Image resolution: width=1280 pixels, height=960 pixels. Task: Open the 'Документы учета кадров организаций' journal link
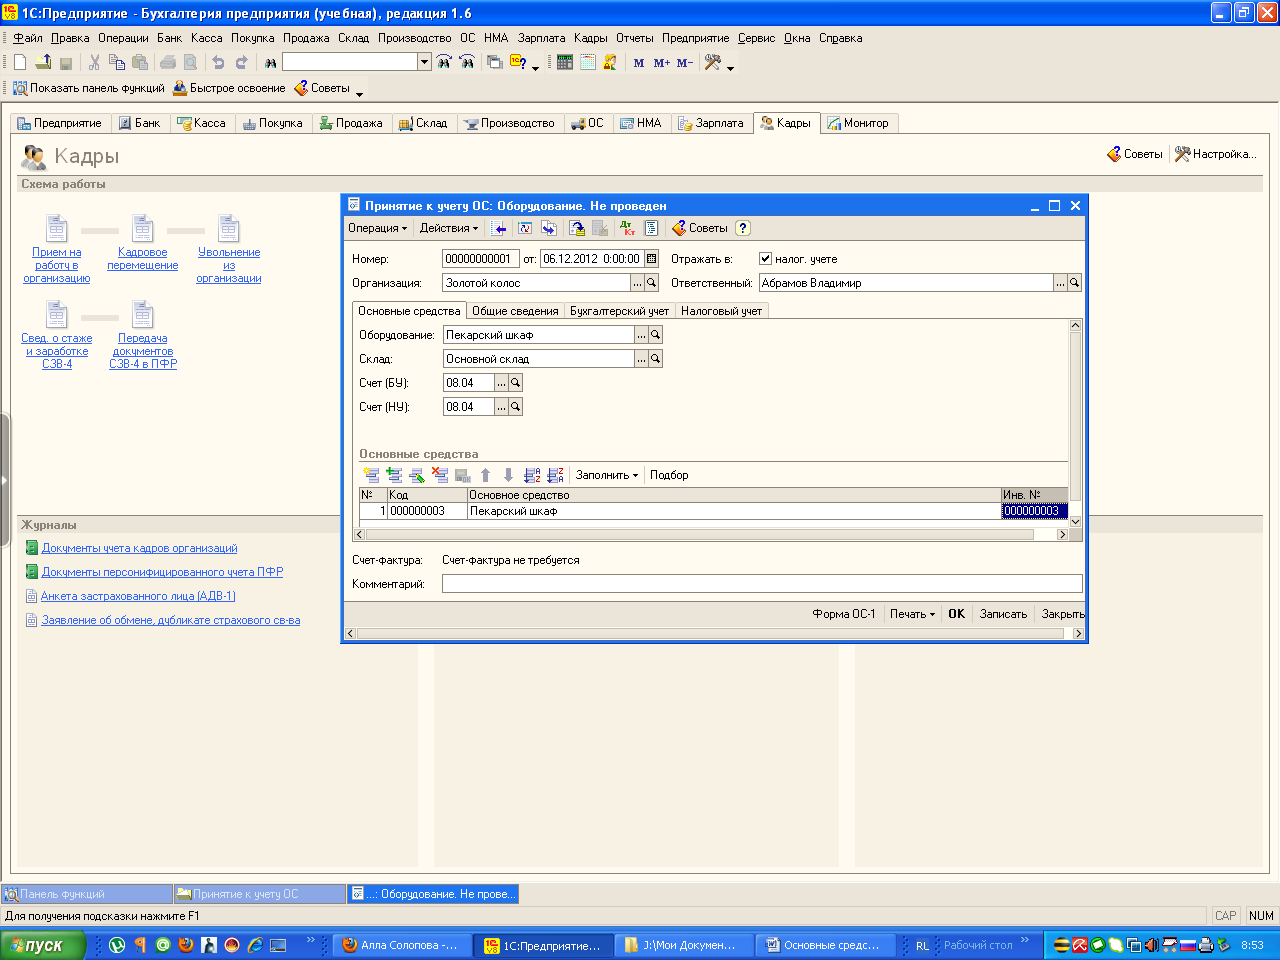tap(139, 548)
